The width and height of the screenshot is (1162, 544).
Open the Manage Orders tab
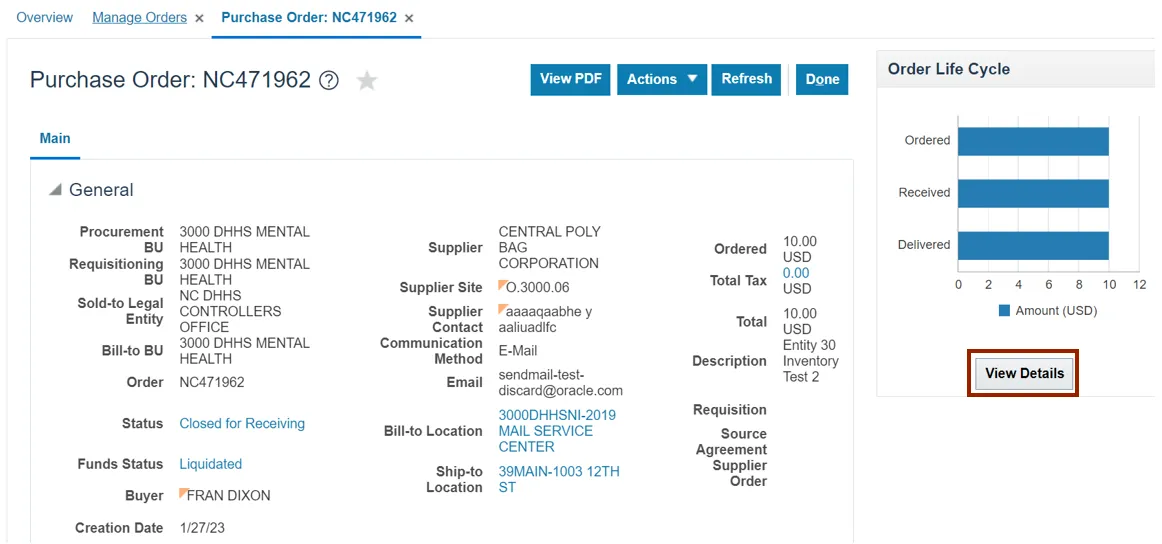pyautogui.click(x=139, y=18)
